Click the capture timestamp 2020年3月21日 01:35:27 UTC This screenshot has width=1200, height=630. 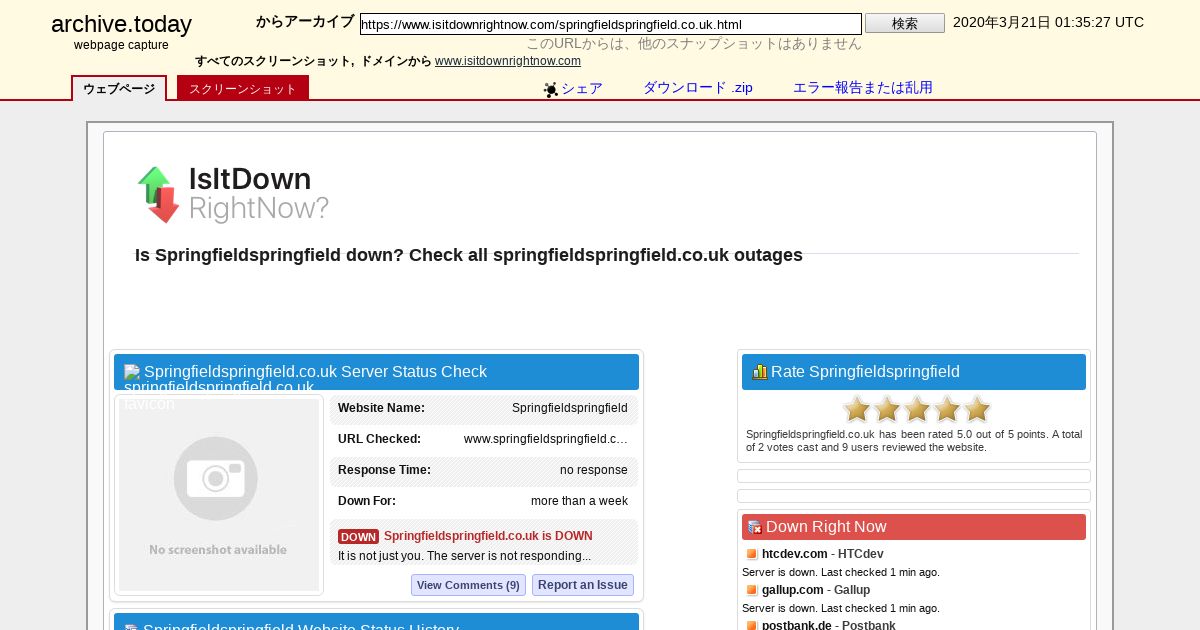[1048, 22]
